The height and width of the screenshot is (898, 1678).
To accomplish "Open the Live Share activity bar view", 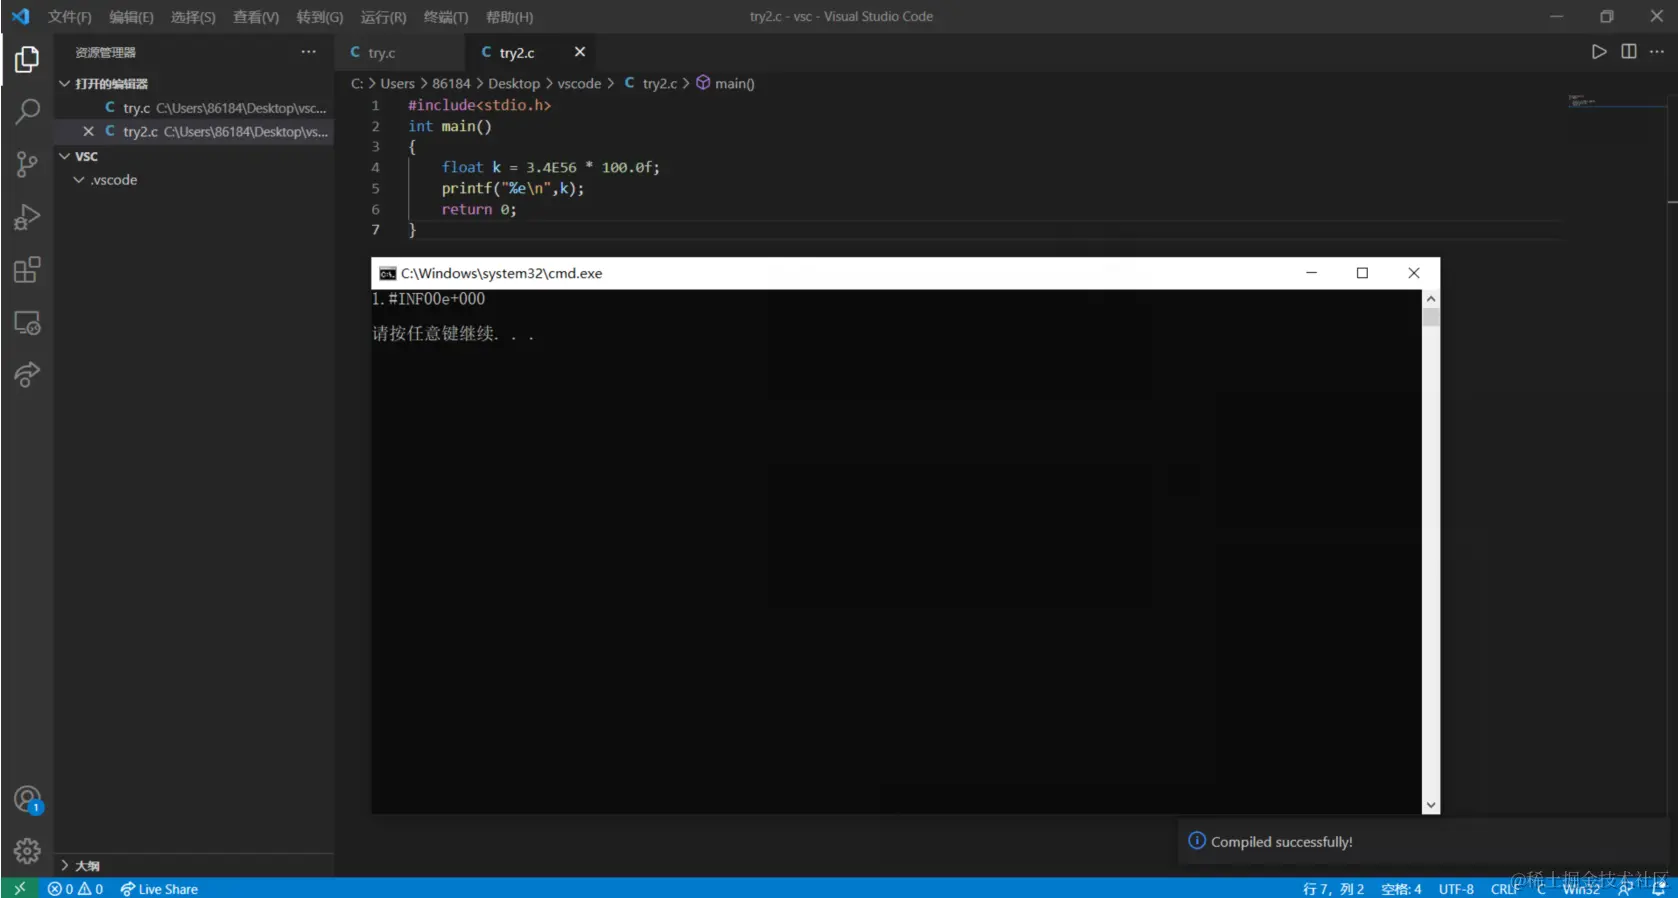I will click(27, 375).
